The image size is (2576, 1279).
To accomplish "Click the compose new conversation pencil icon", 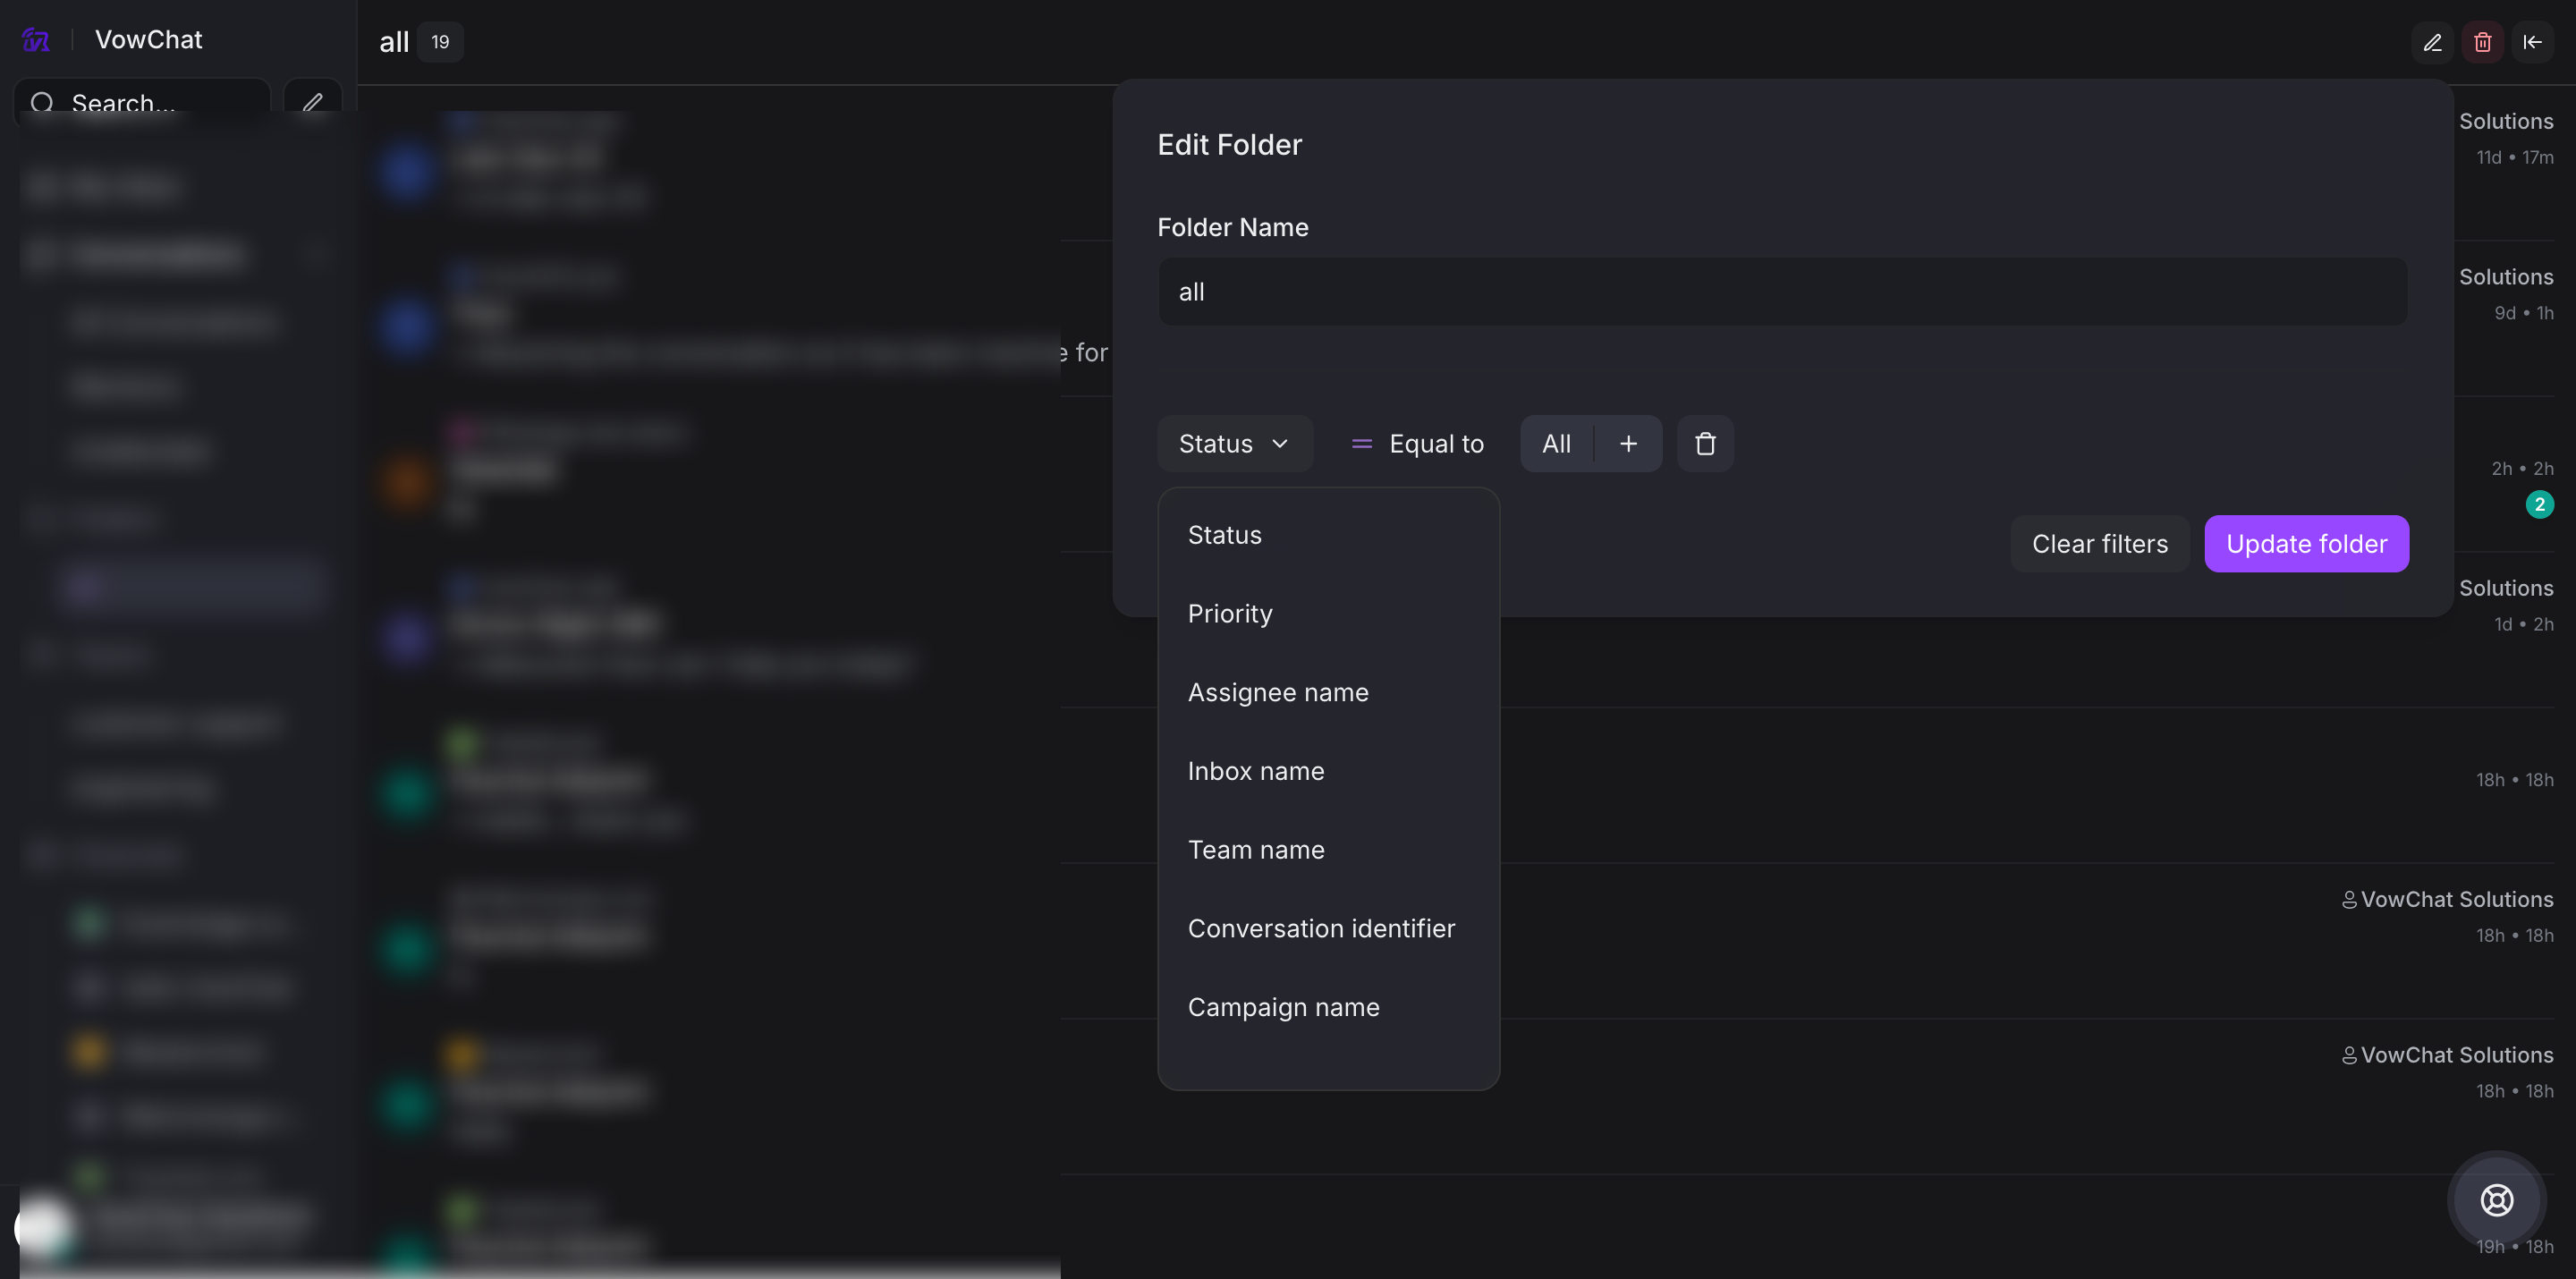I will pyautogui.click(x=313, y=103).
